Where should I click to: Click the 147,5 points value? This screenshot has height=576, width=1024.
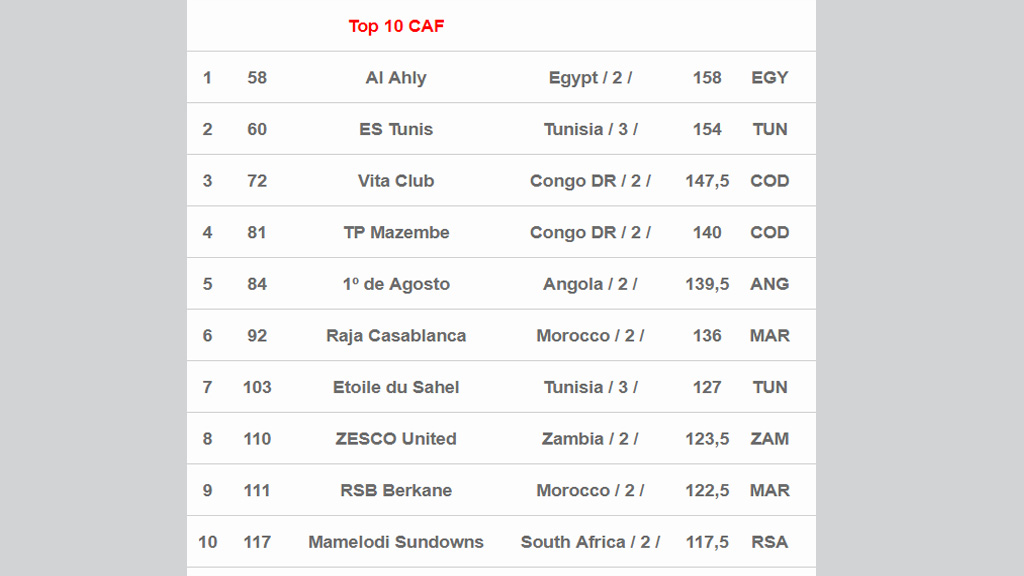[707, 181]
